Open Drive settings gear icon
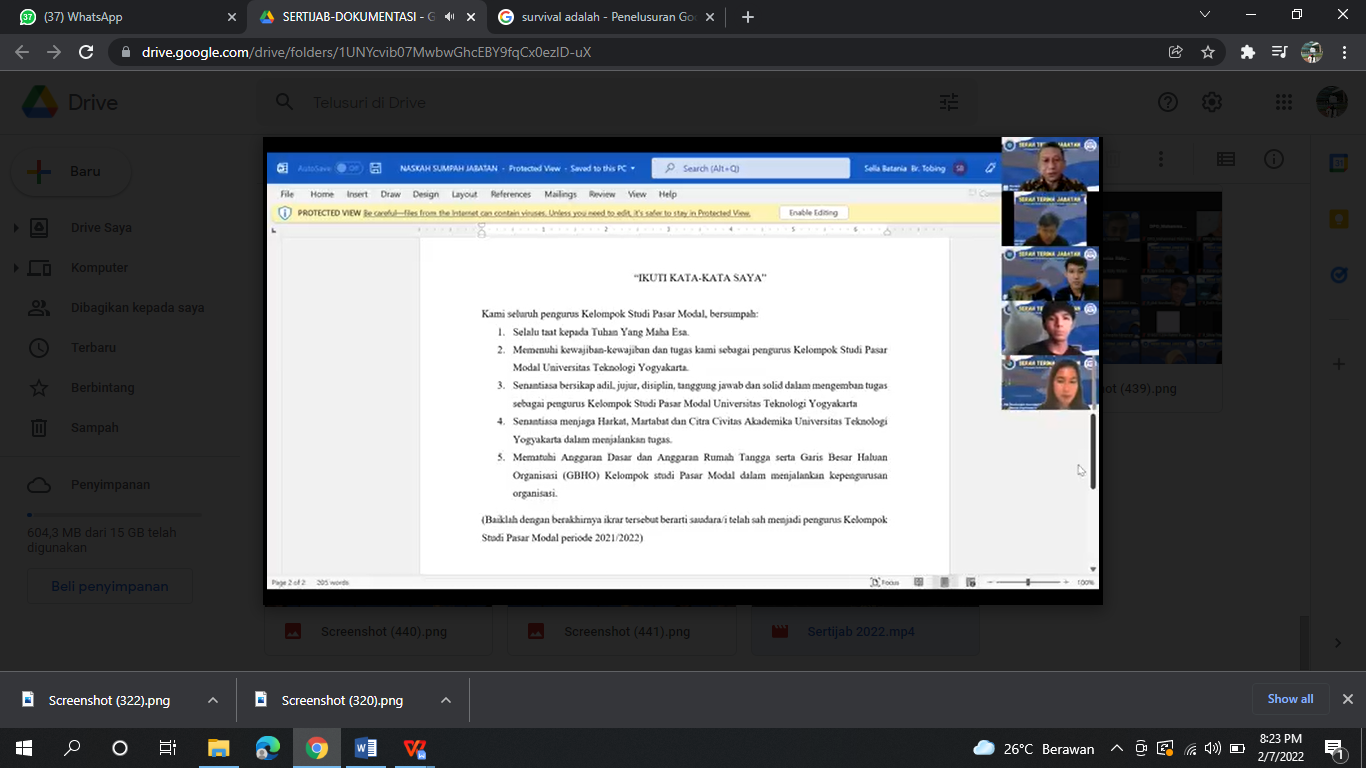1366x768 pixels. 1212,102
